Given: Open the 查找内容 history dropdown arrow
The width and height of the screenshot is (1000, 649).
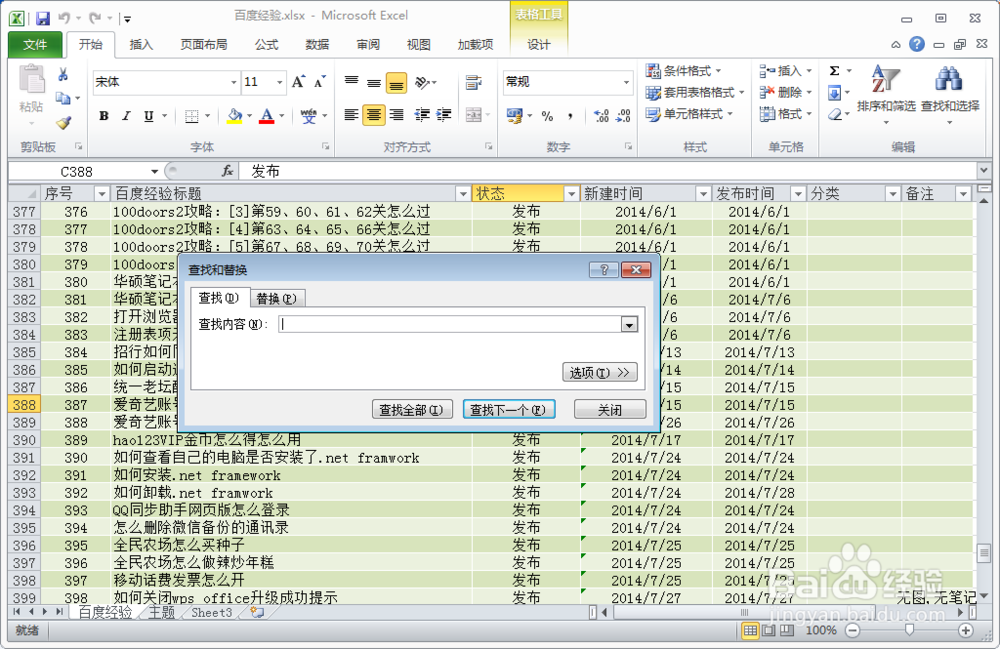Looking at the screenshot, I should coord(629,325).
